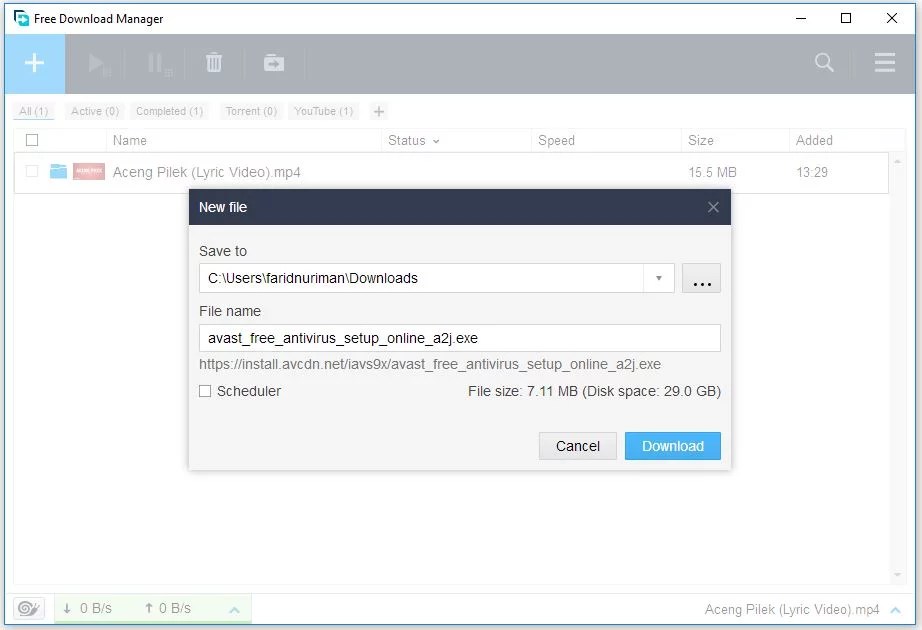Click the 15.5 MB size value

[712, 172]
